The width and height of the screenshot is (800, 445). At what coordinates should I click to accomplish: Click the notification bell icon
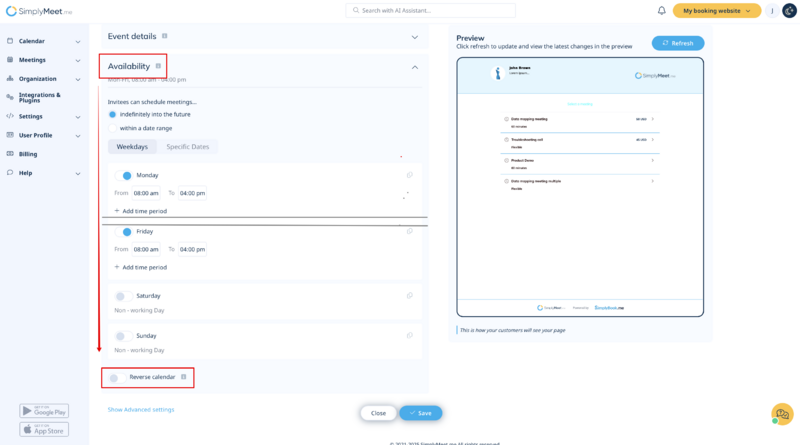click(x=661, y=11)
